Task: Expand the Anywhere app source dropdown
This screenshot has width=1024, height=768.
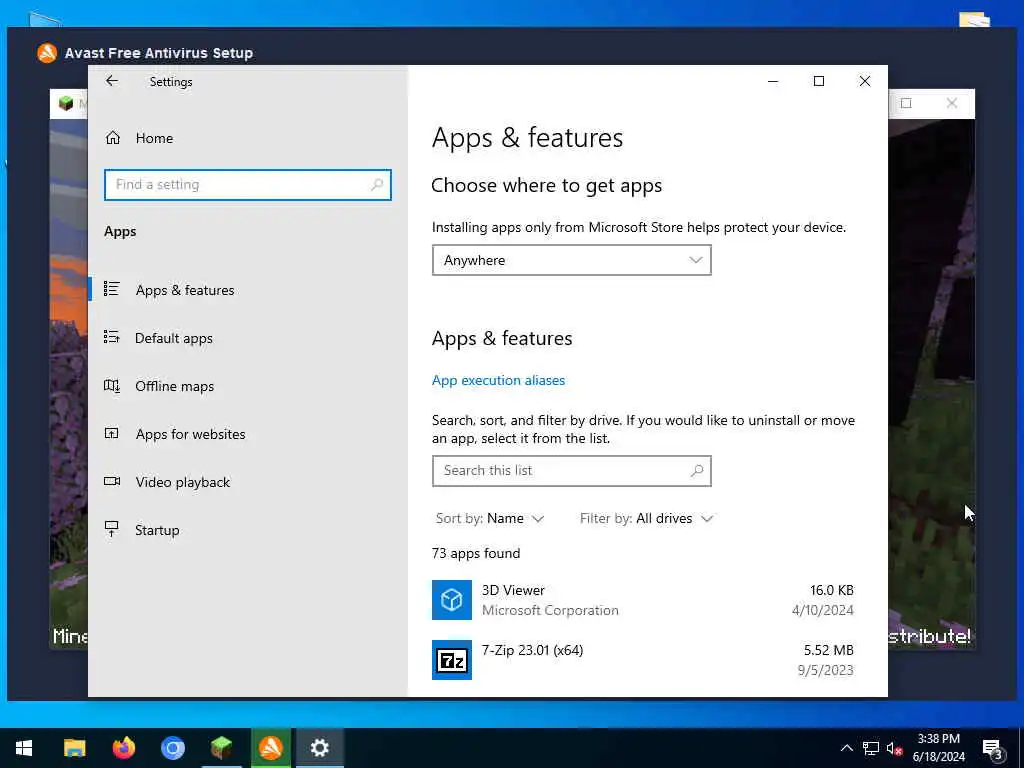Action: [x=571, y=261]
